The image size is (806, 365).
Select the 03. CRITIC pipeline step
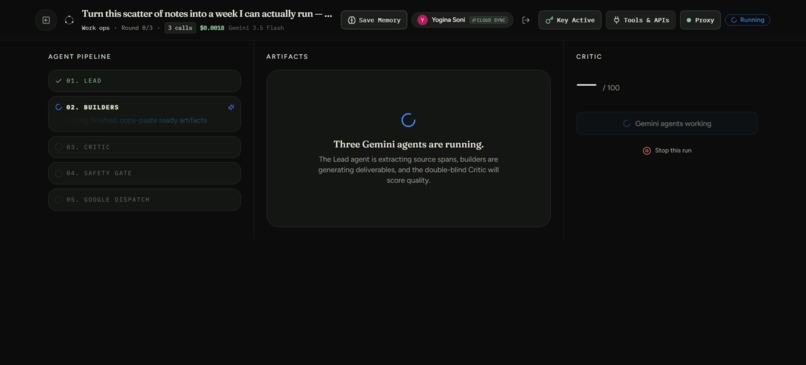point(144,147)
